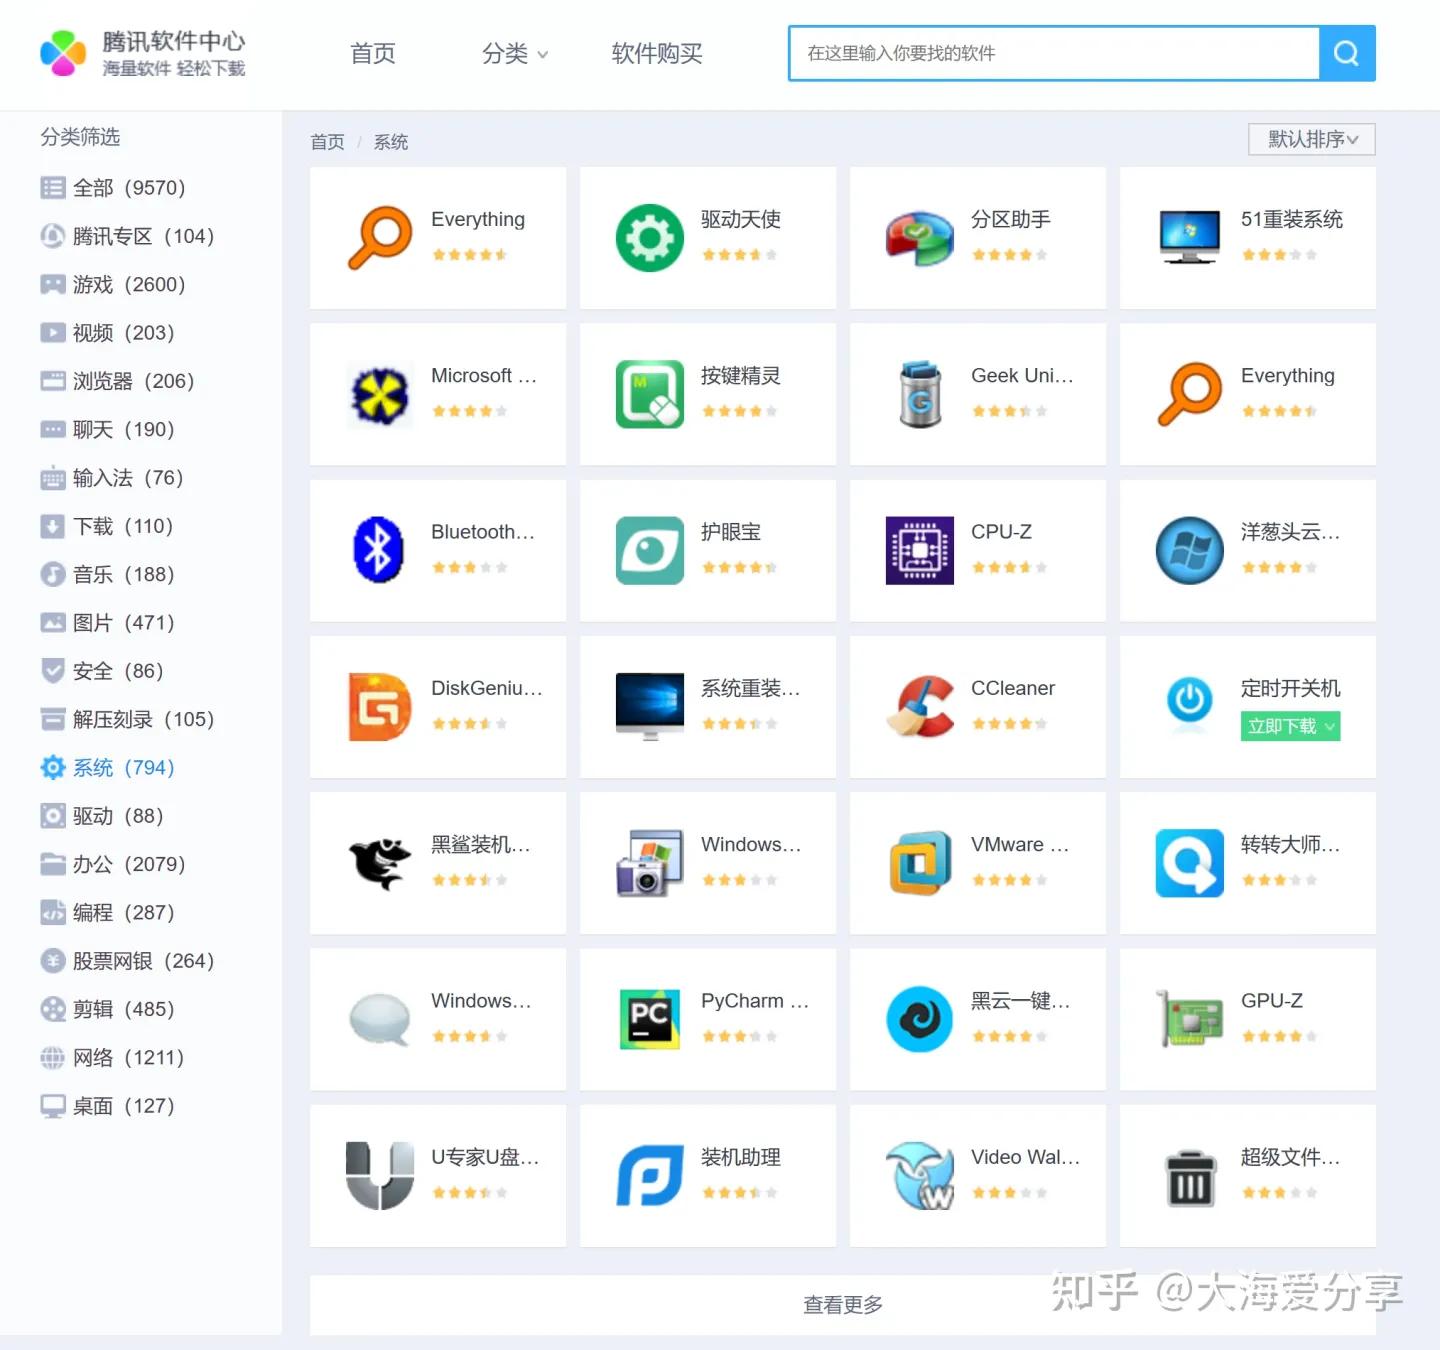The height and width of the screenshot is (1350, 1440).
Task: Click the DiskGenius icon
Action: (379, 706)
